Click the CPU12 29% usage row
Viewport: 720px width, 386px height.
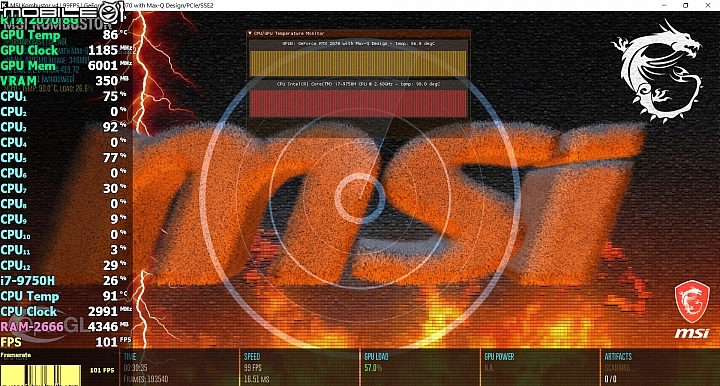coord(64,266)
